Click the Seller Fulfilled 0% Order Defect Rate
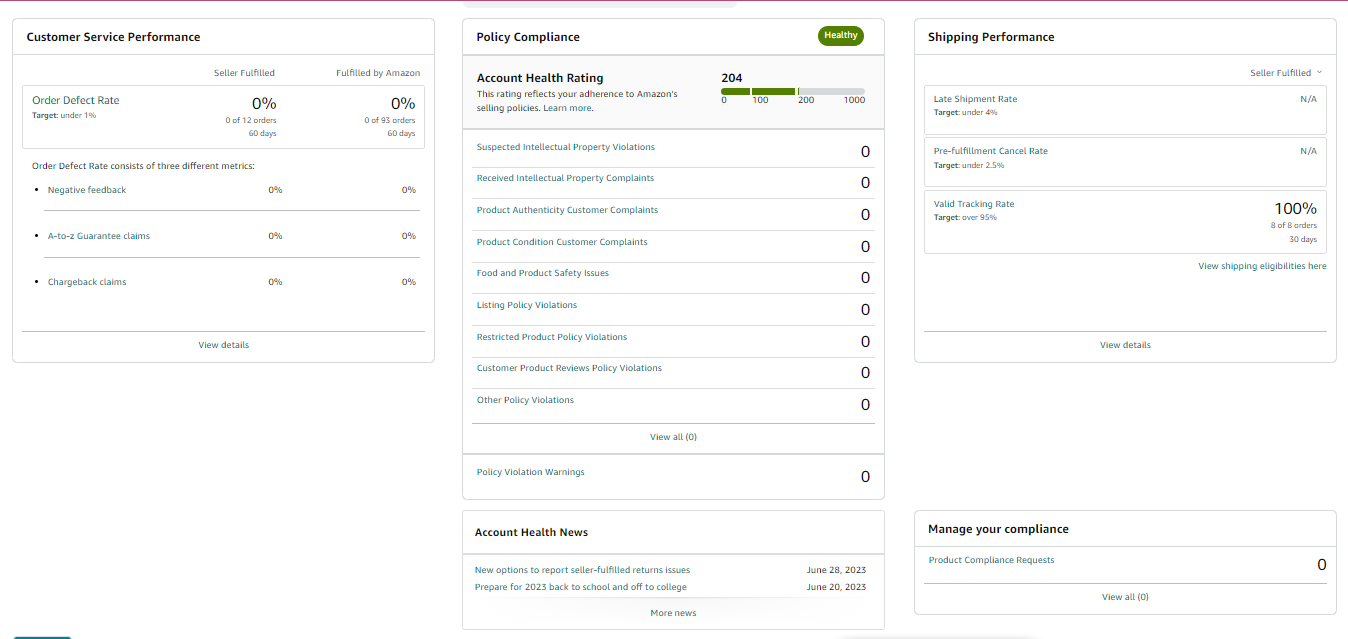1348x639 pixels. click(x=264, y=103)
